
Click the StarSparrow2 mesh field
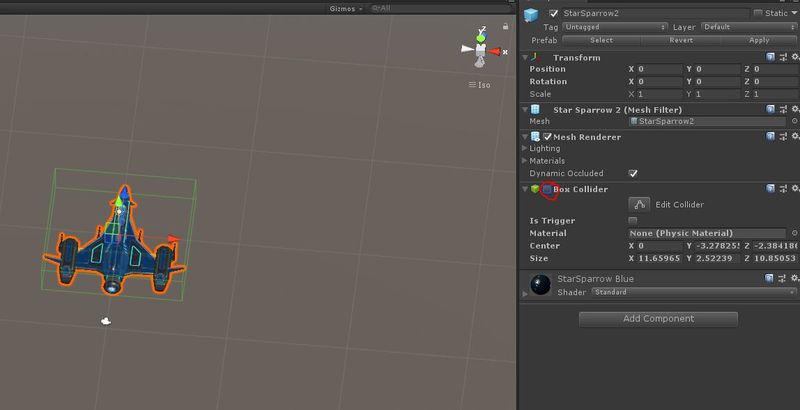pos(707,121)
